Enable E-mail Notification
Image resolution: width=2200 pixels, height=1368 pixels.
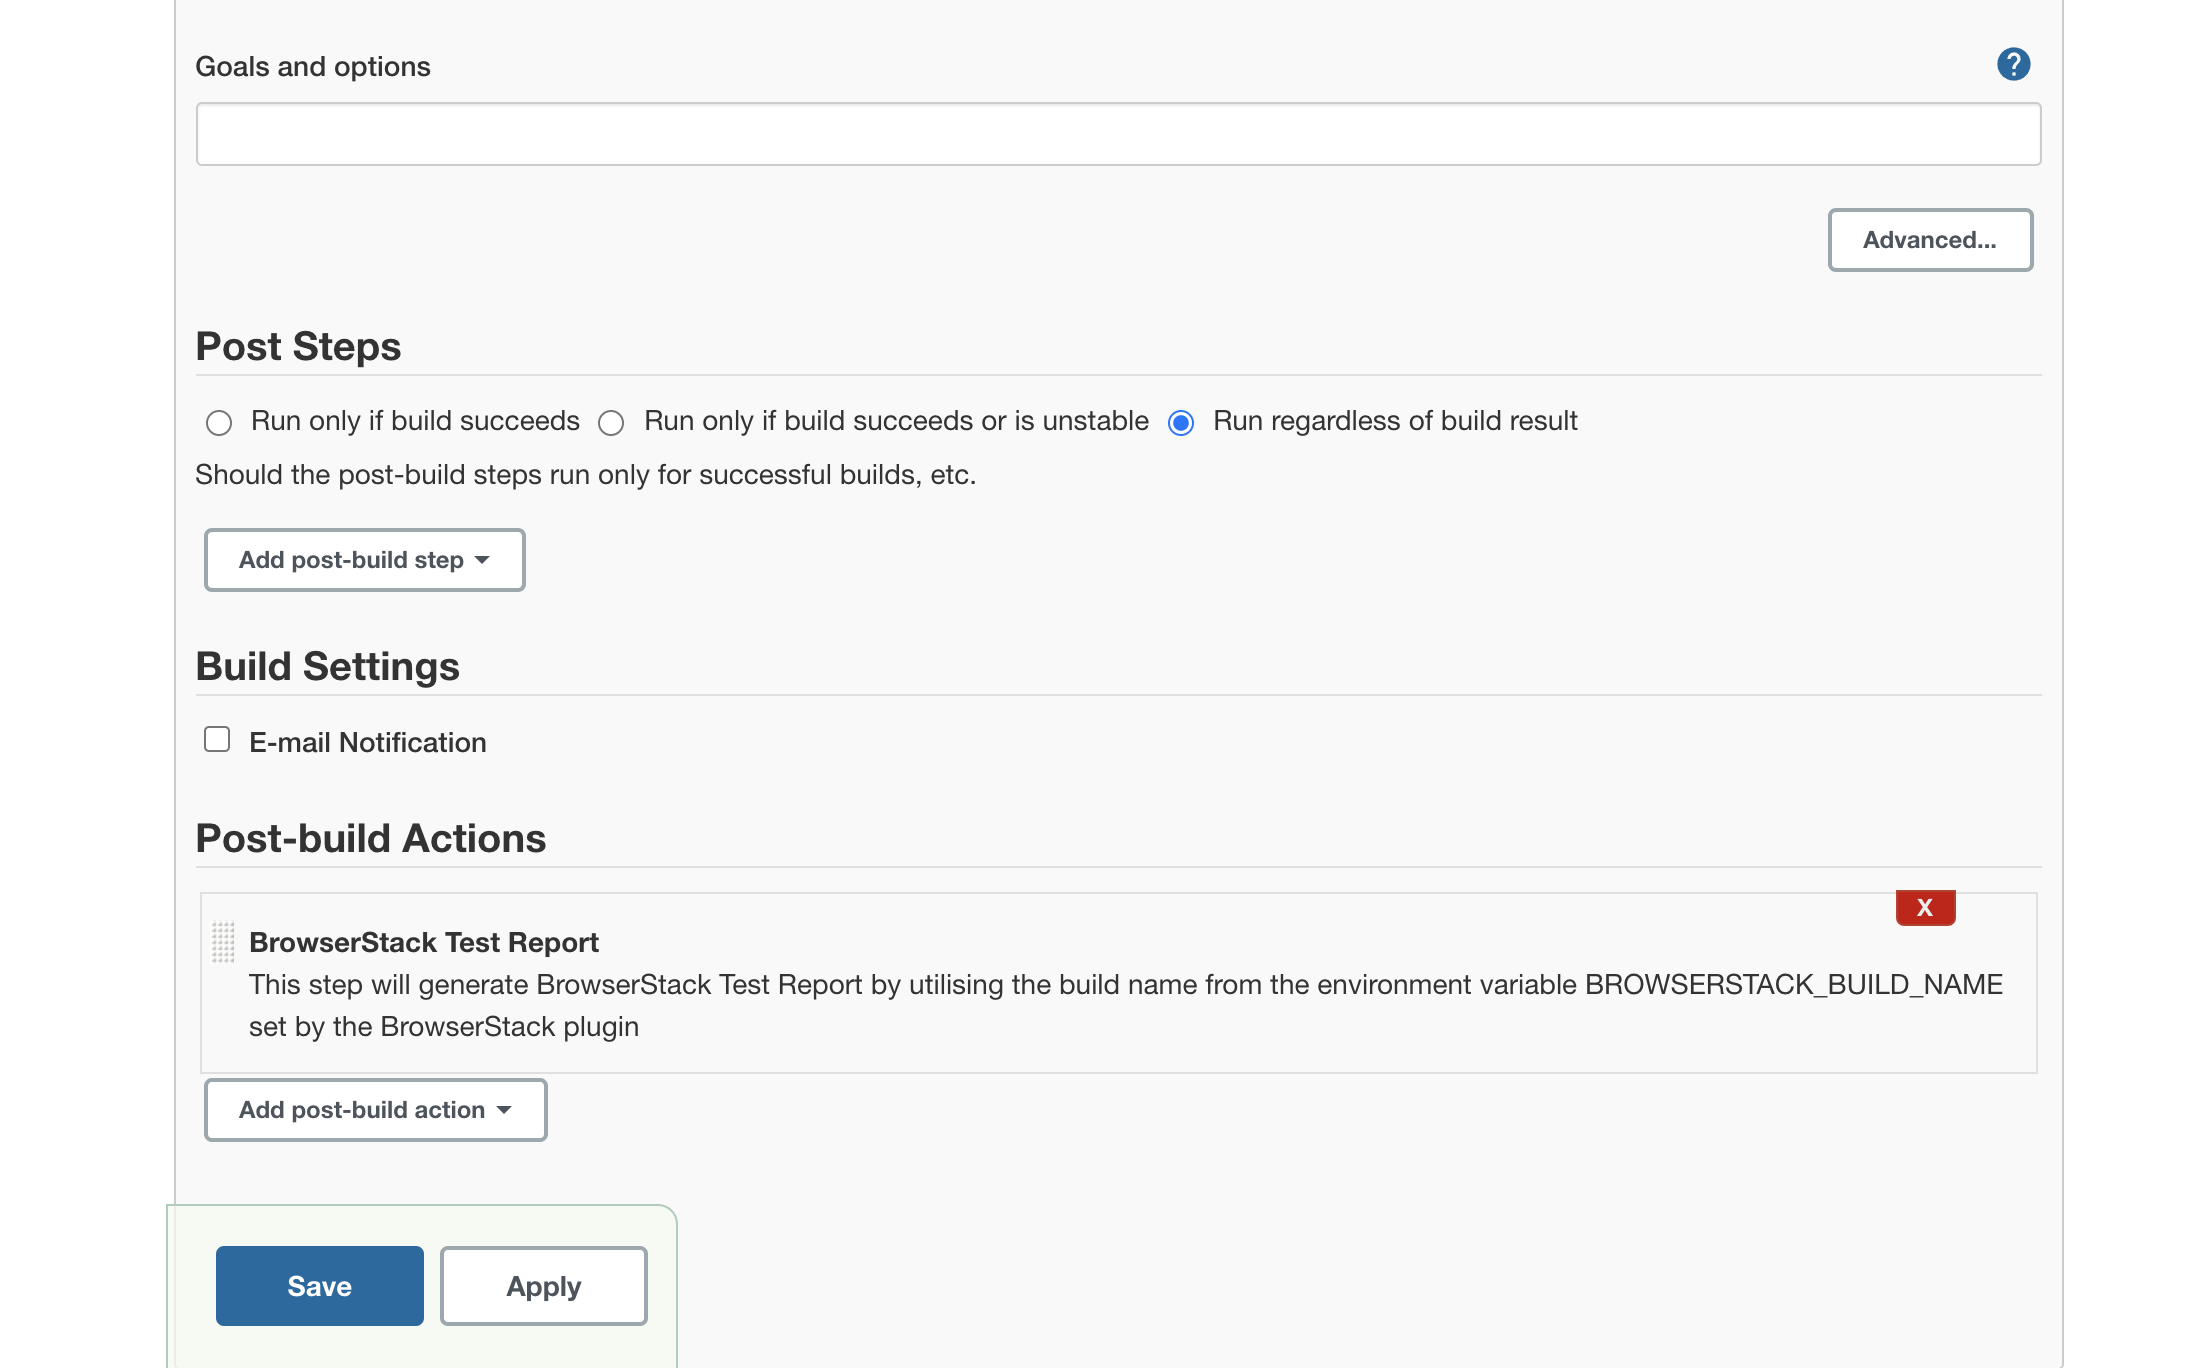(x=218, y=739)
